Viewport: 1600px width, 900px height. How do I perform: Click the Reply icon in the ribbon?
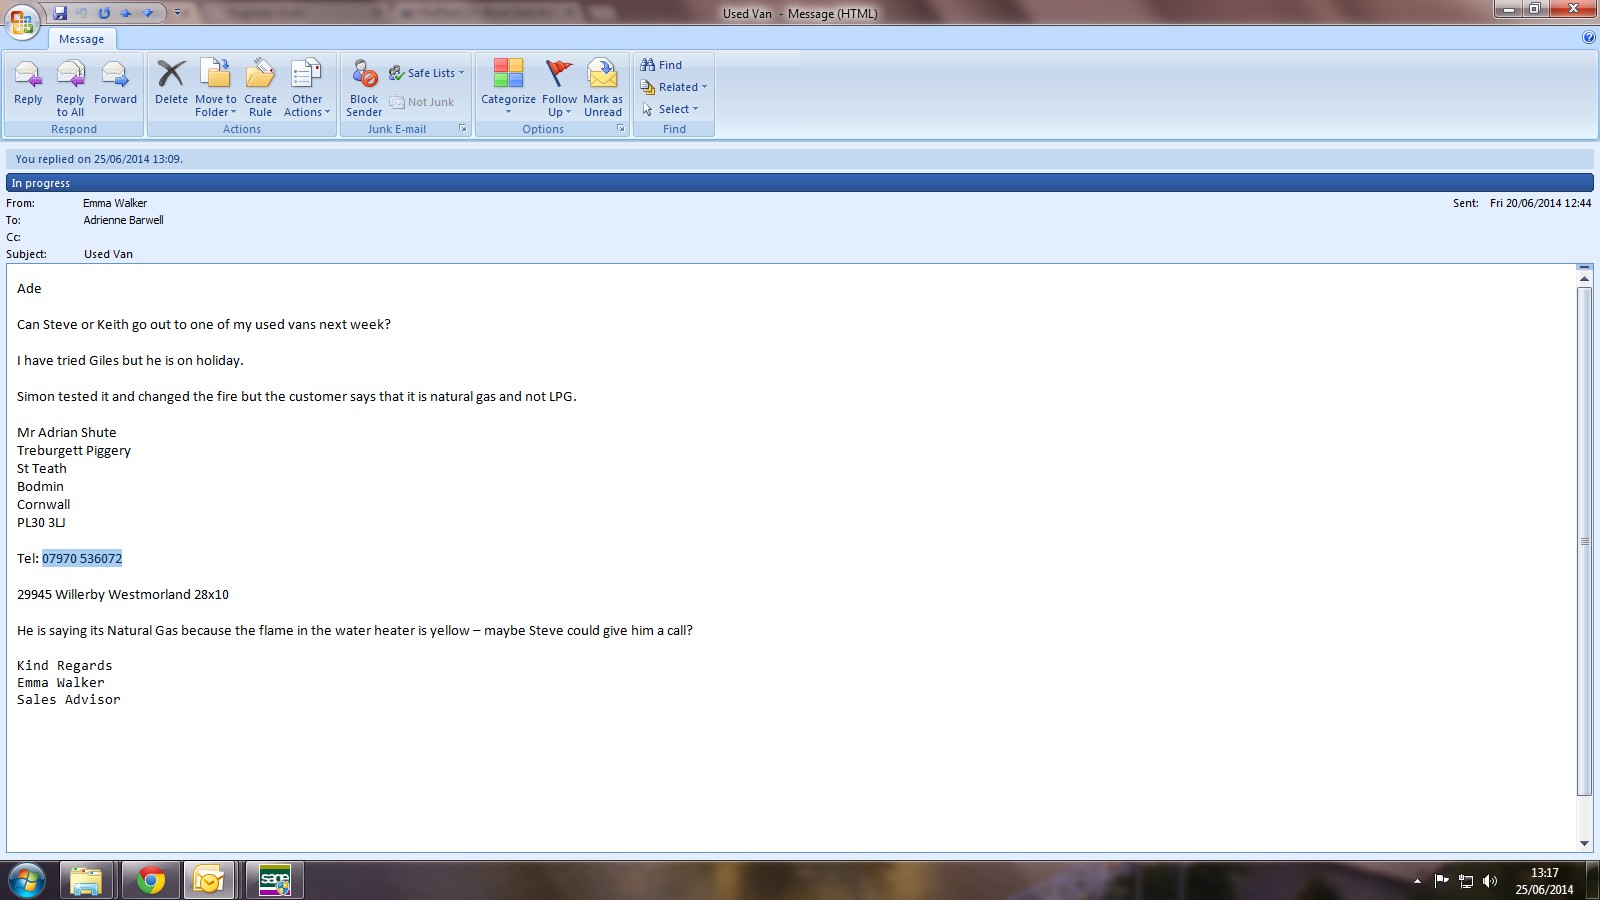coord(28,76)
